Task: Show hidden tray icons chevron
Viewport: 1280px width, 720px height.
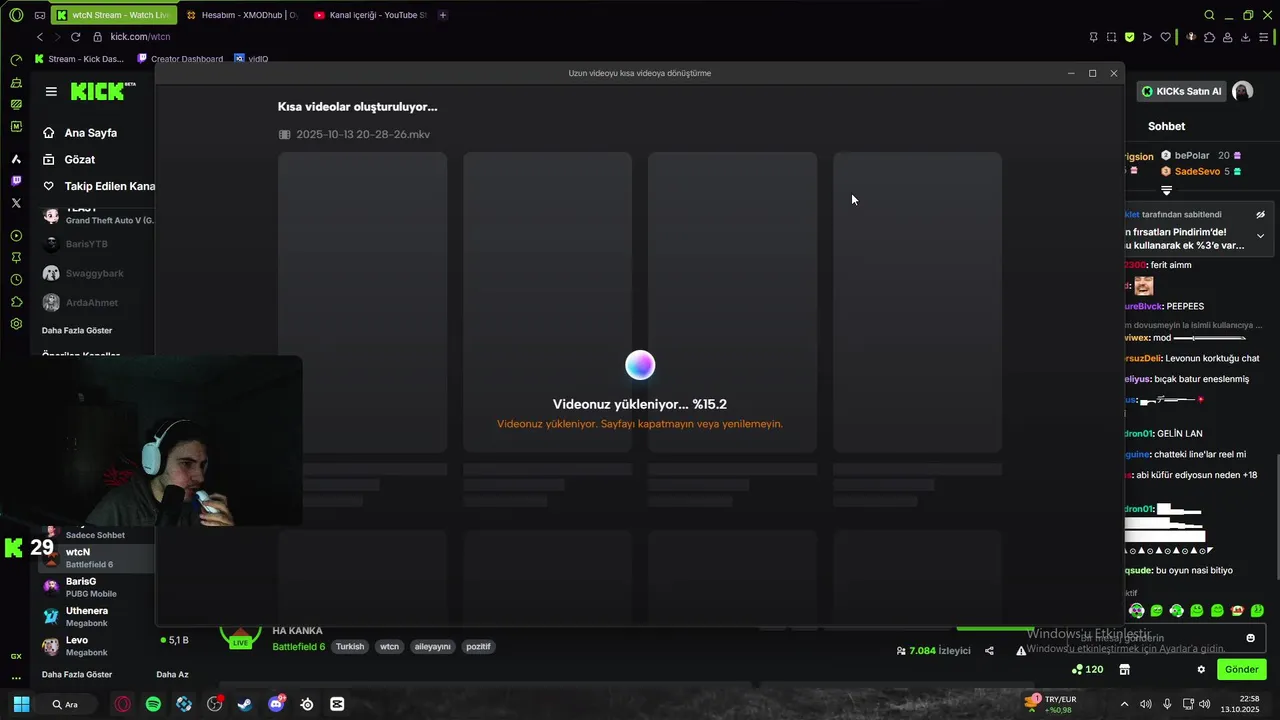Action: pyautogui.click(x=1124, y=704)
